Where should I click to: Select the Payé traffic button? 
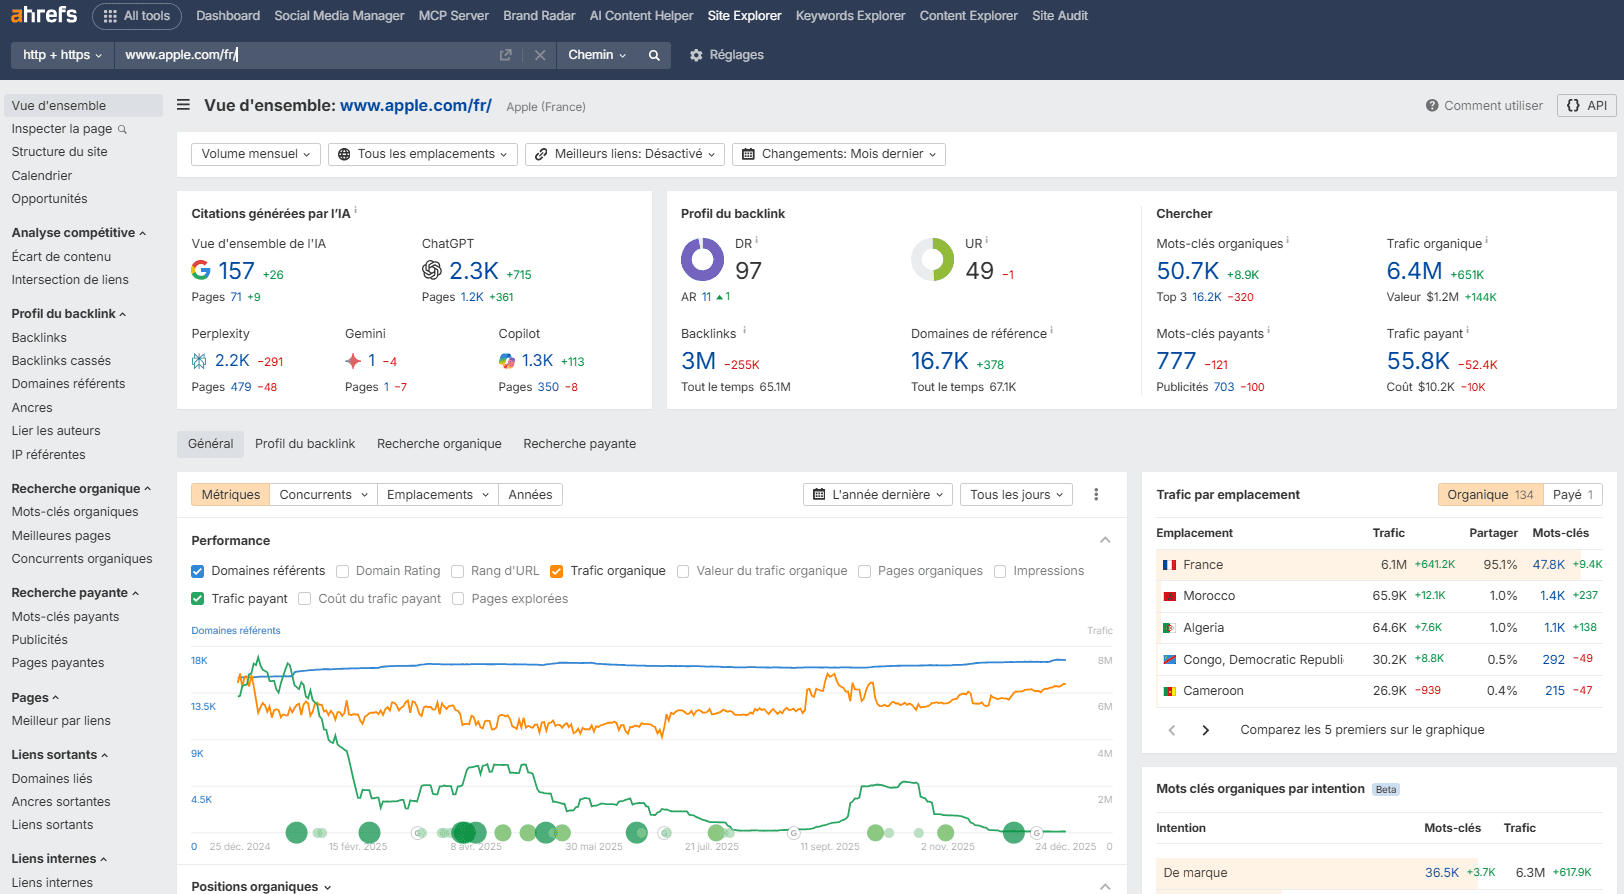1573,494
